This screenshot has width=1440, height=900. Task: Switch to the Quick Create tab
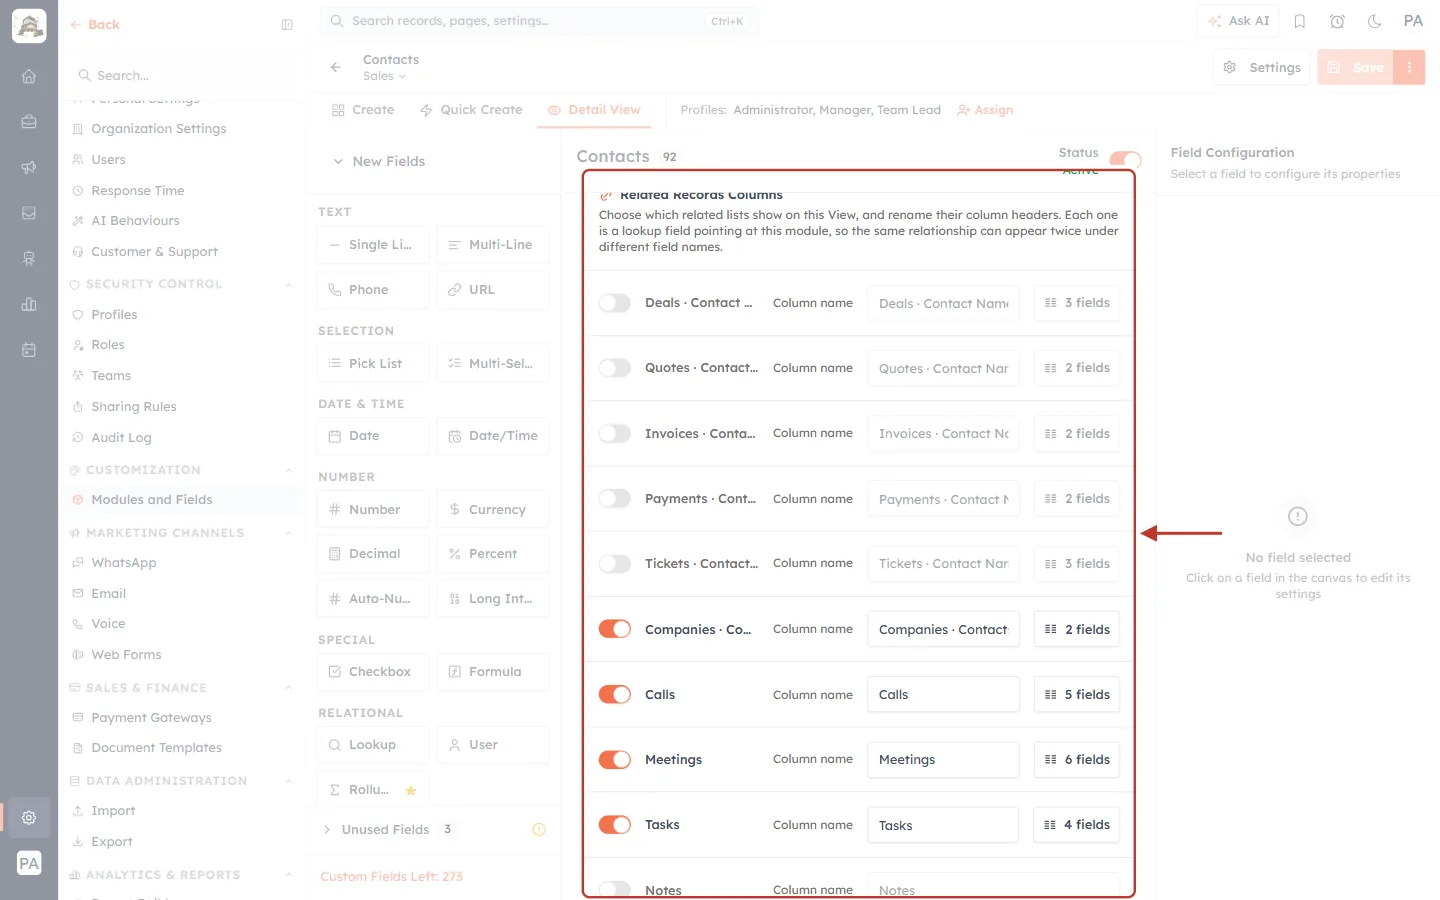471,110
